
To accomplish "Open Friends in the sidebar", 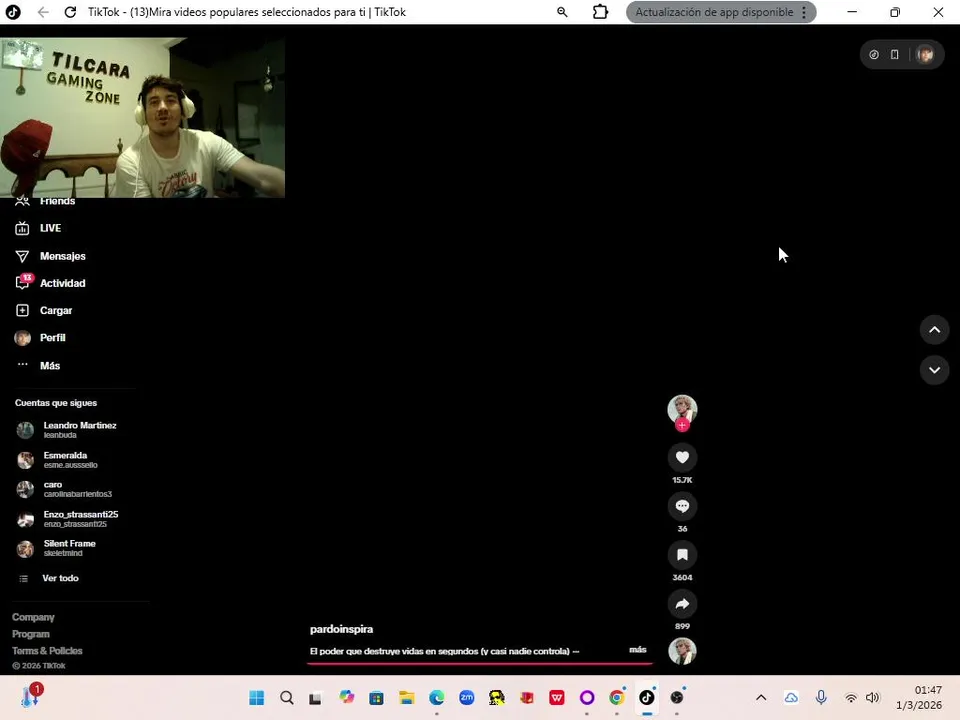I will [x=44, y=201].
